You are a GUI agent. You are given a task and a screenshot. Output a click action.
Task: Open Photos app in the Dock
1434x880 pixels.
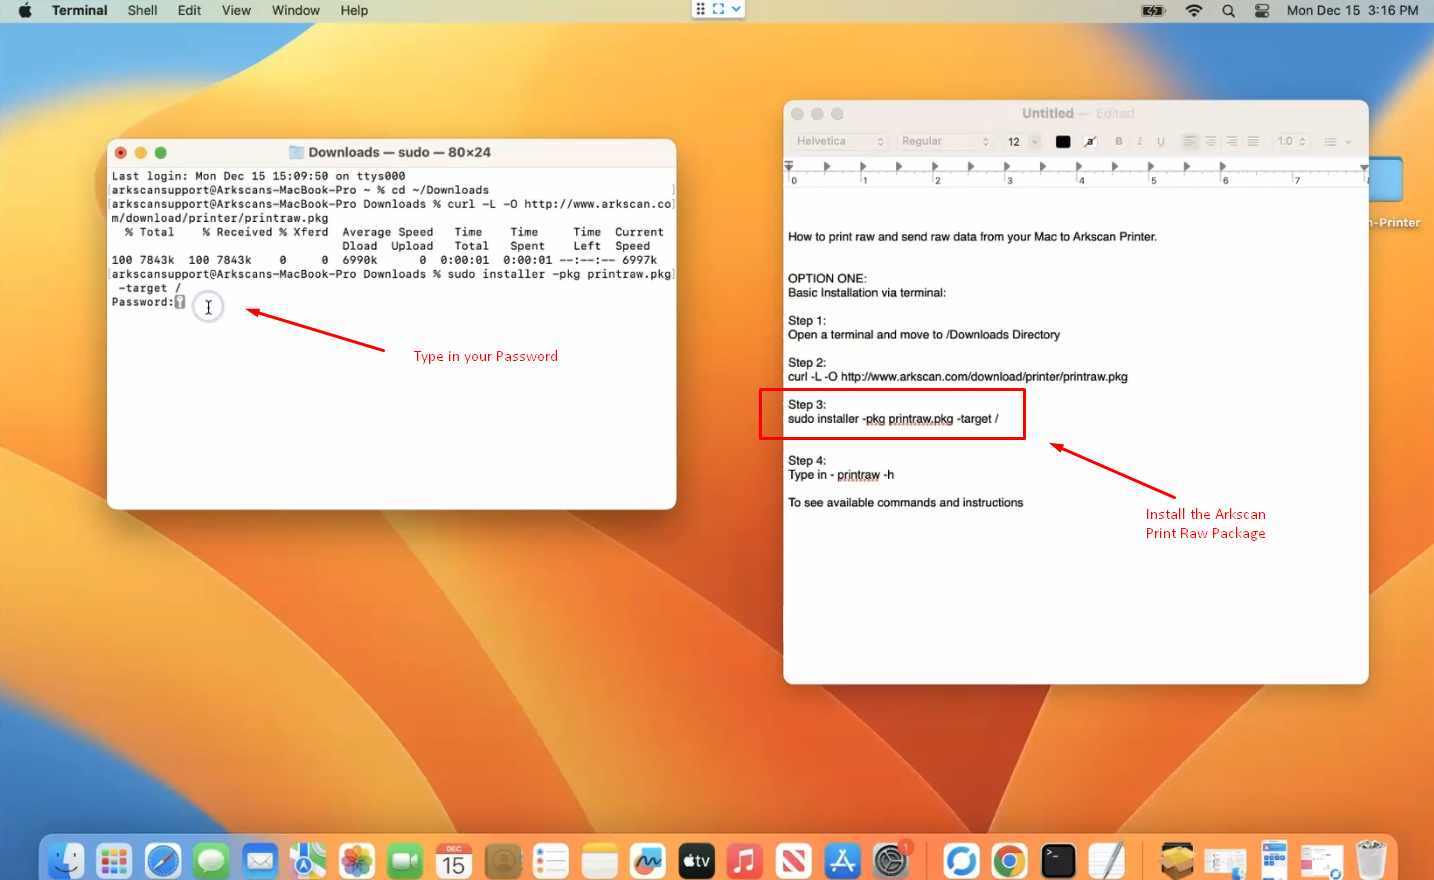(357, 860)
